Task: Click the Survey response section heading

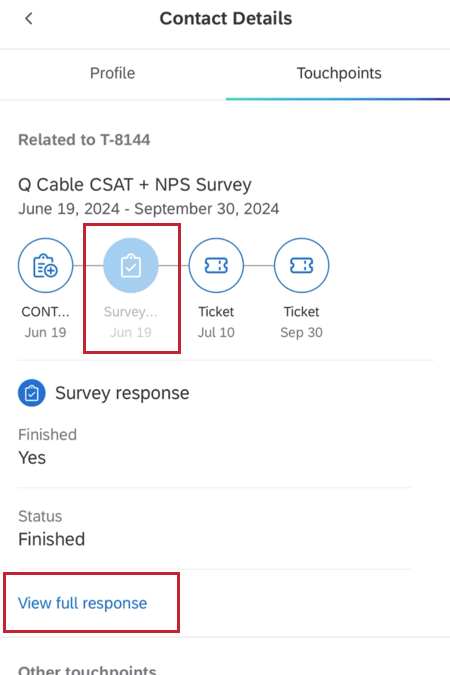Action: (x=122, y=393)
